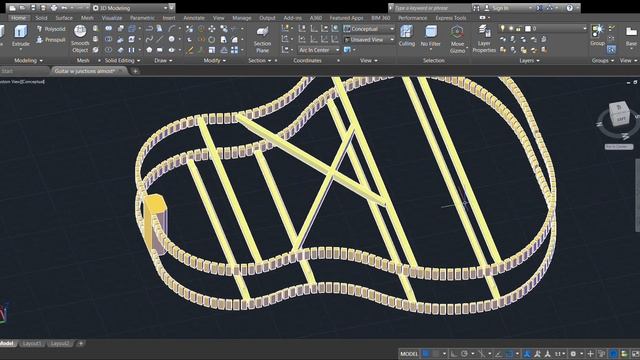
Task: Click the search binoculars icon
Action: click(476, 8)
